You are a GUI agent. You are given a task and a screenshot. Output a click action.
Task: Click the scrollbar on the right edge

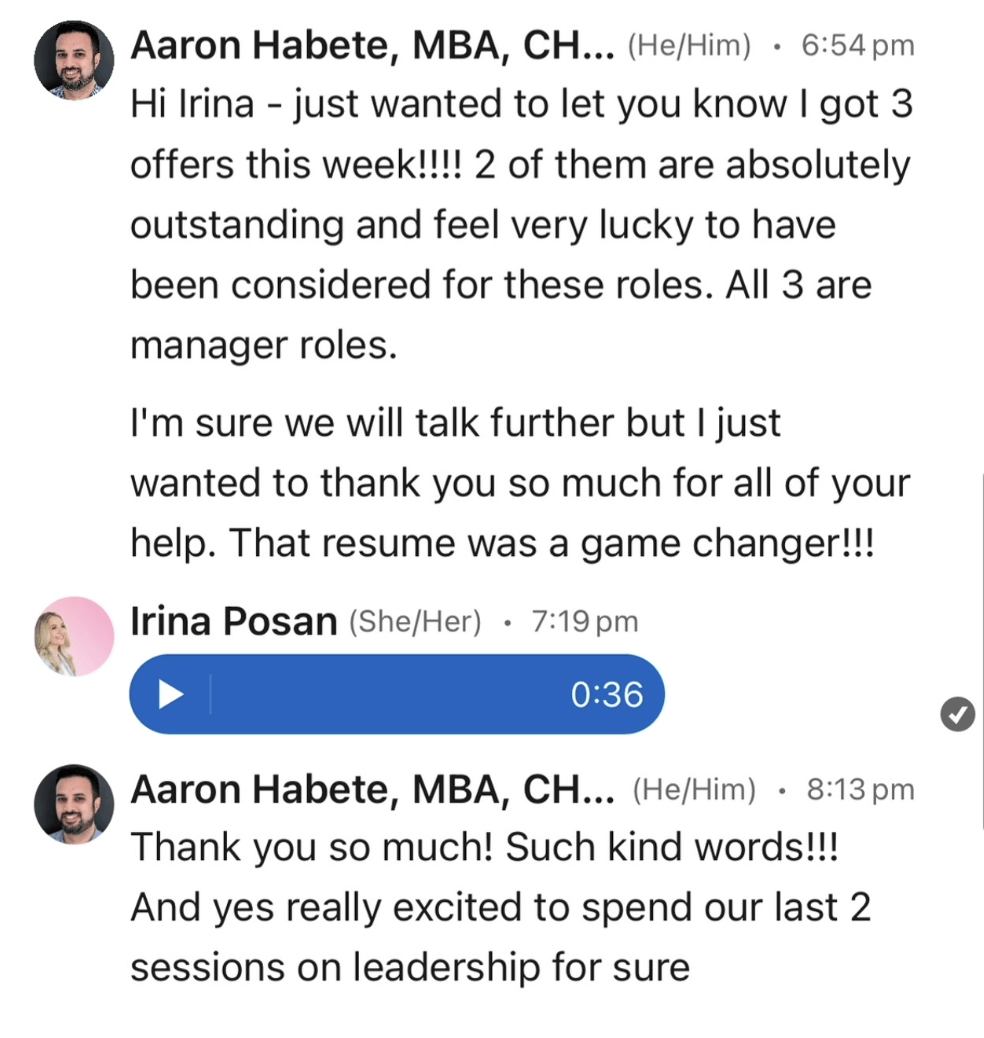point(980,600)
